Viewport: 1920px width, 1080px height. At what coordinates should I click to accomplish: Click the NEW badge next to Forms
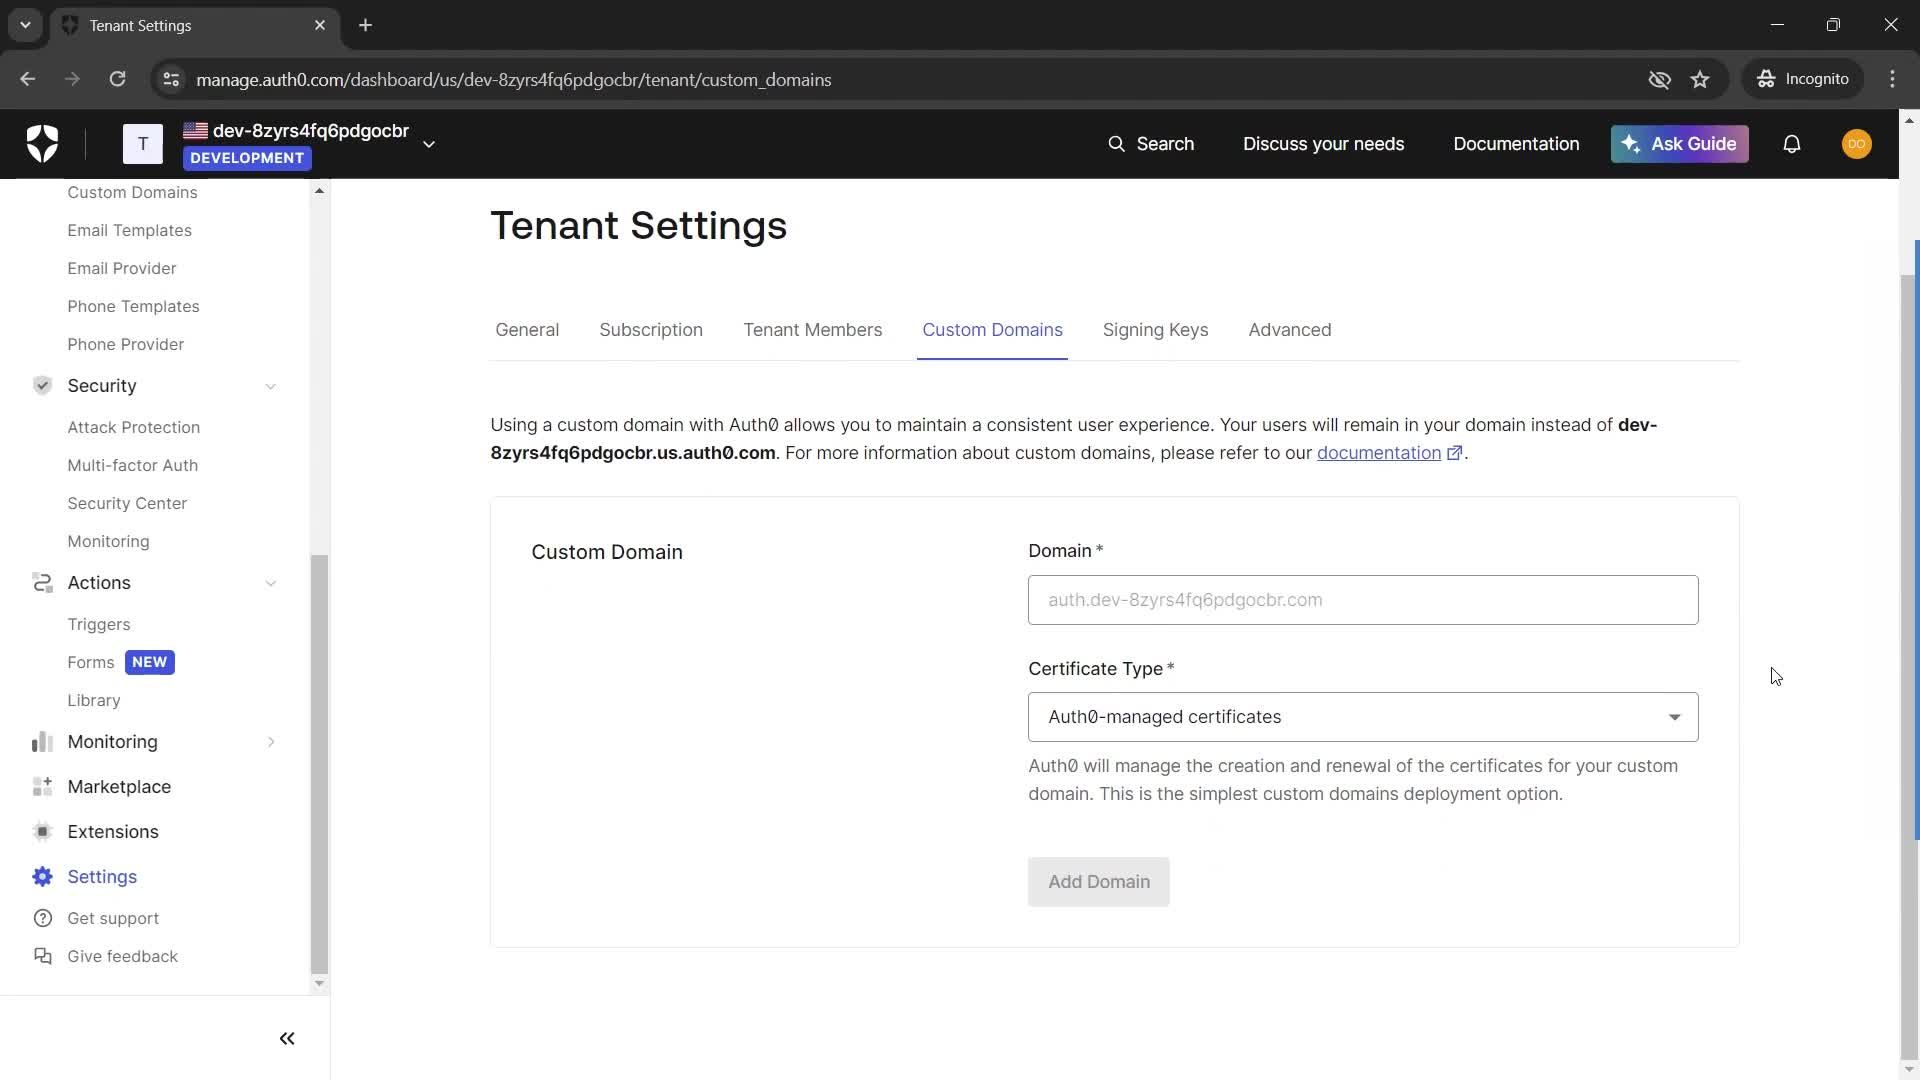pos(149,662)
